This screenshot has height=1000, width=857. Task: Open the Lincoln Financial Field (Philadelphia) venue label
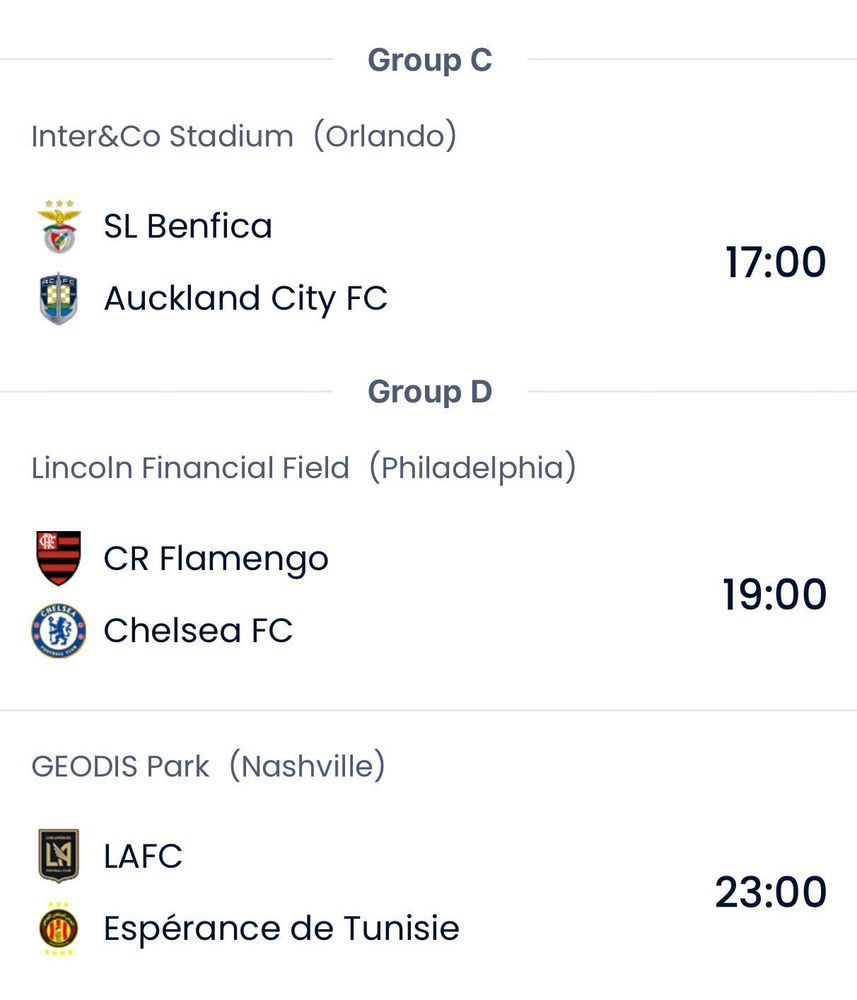pyautogui.click(x=304, y=467)
